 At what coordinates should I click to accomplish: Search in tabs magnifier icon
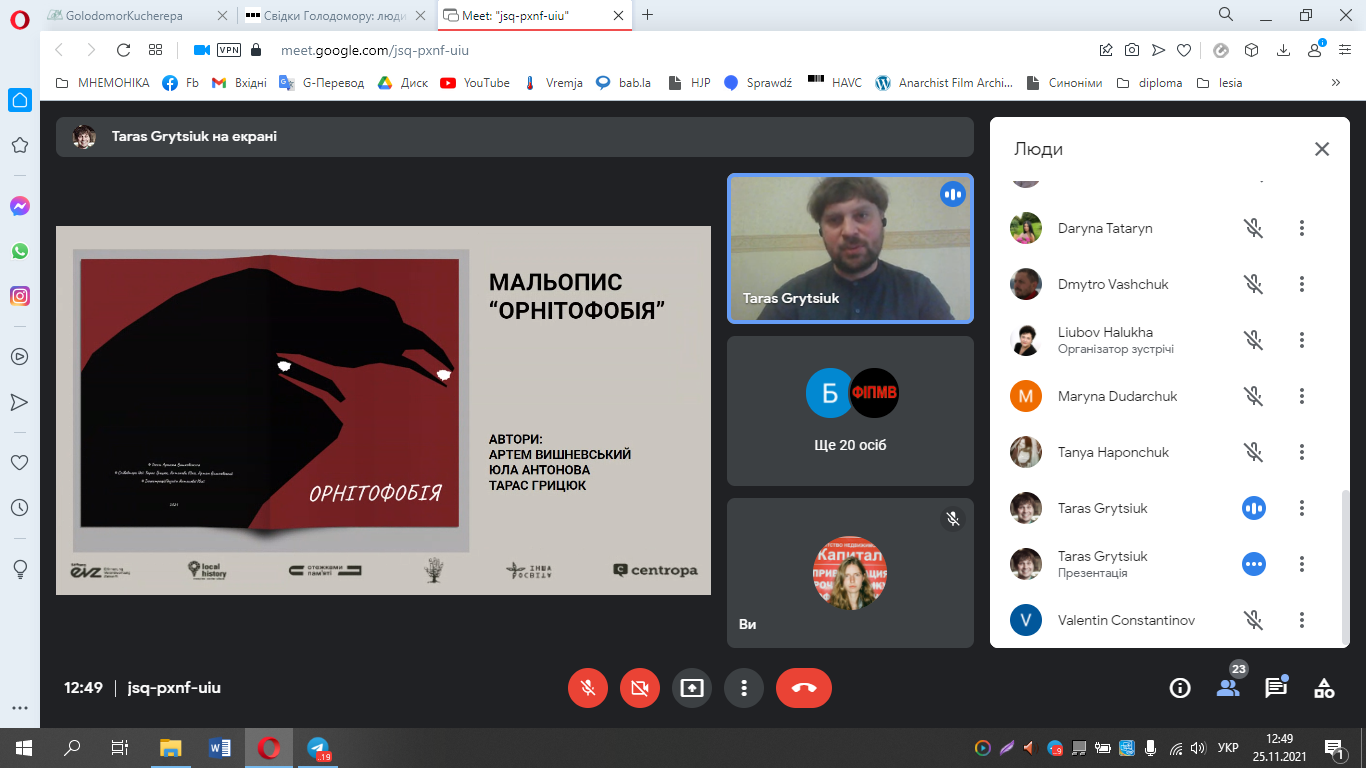click(1225, 15)
